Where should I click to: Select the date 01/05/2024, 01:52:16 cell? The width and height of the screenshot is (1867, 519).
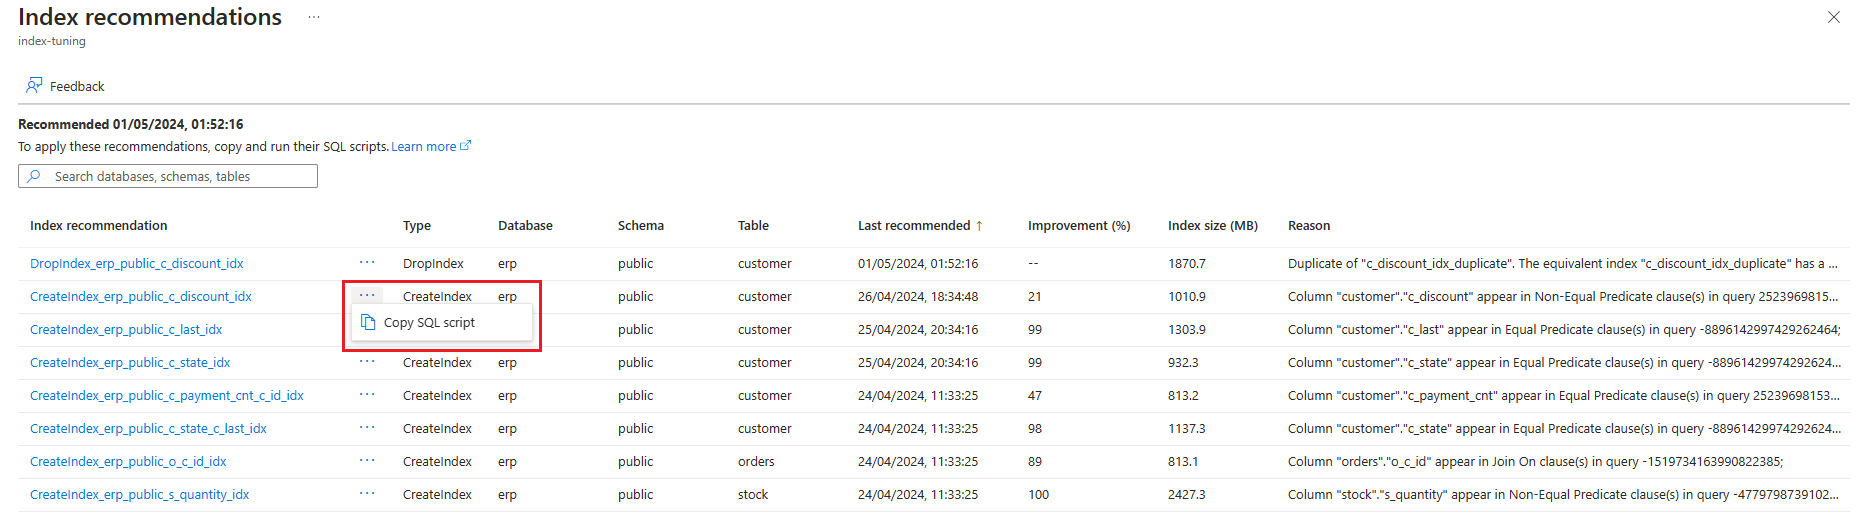(918, 264)
